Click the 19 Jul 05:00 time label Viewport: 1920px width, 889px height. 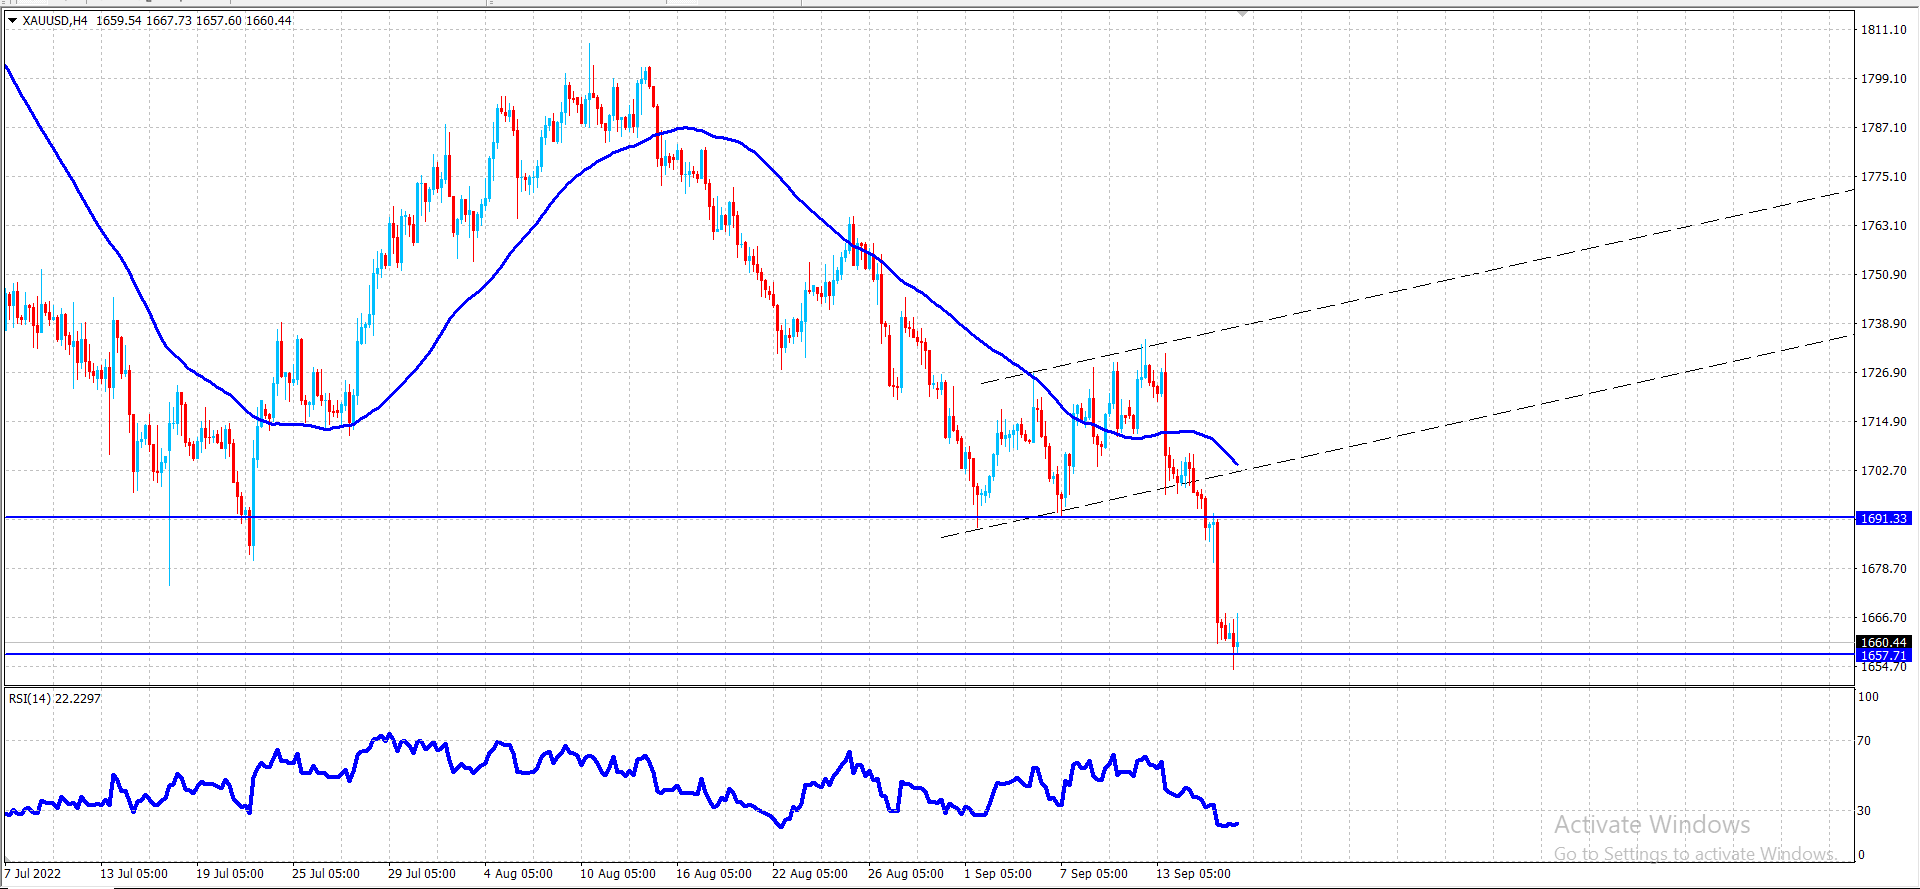pos(230,874)
